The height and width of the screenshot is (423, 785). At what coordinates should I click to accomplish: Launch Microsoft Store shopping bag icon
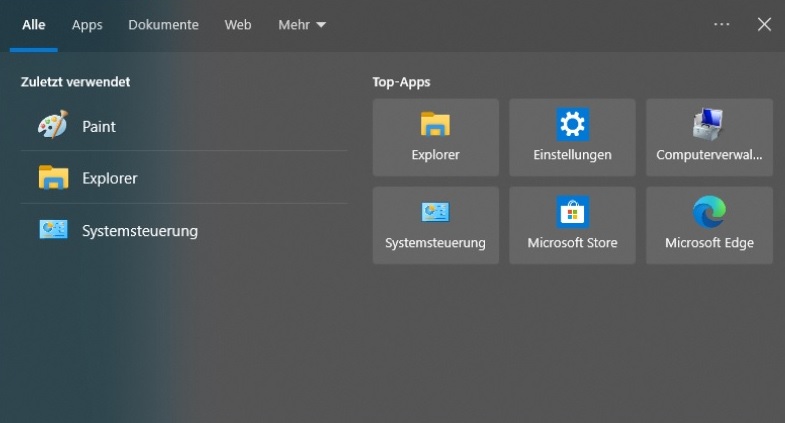click(572, 212)
